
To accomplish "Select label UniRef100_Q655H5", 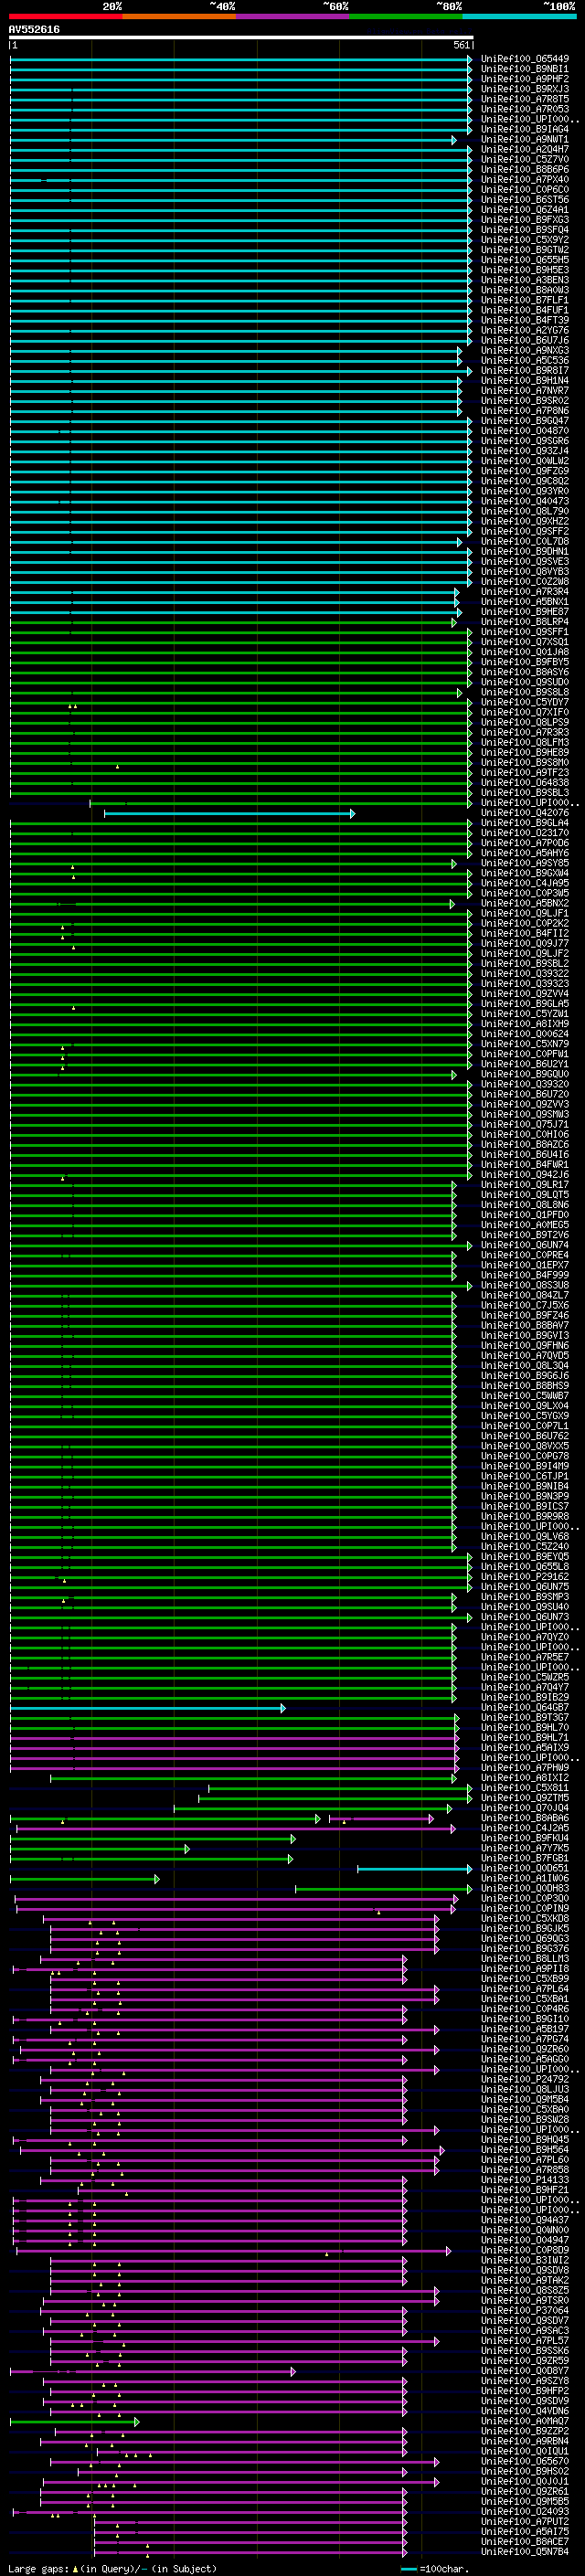I will [525, 260].
